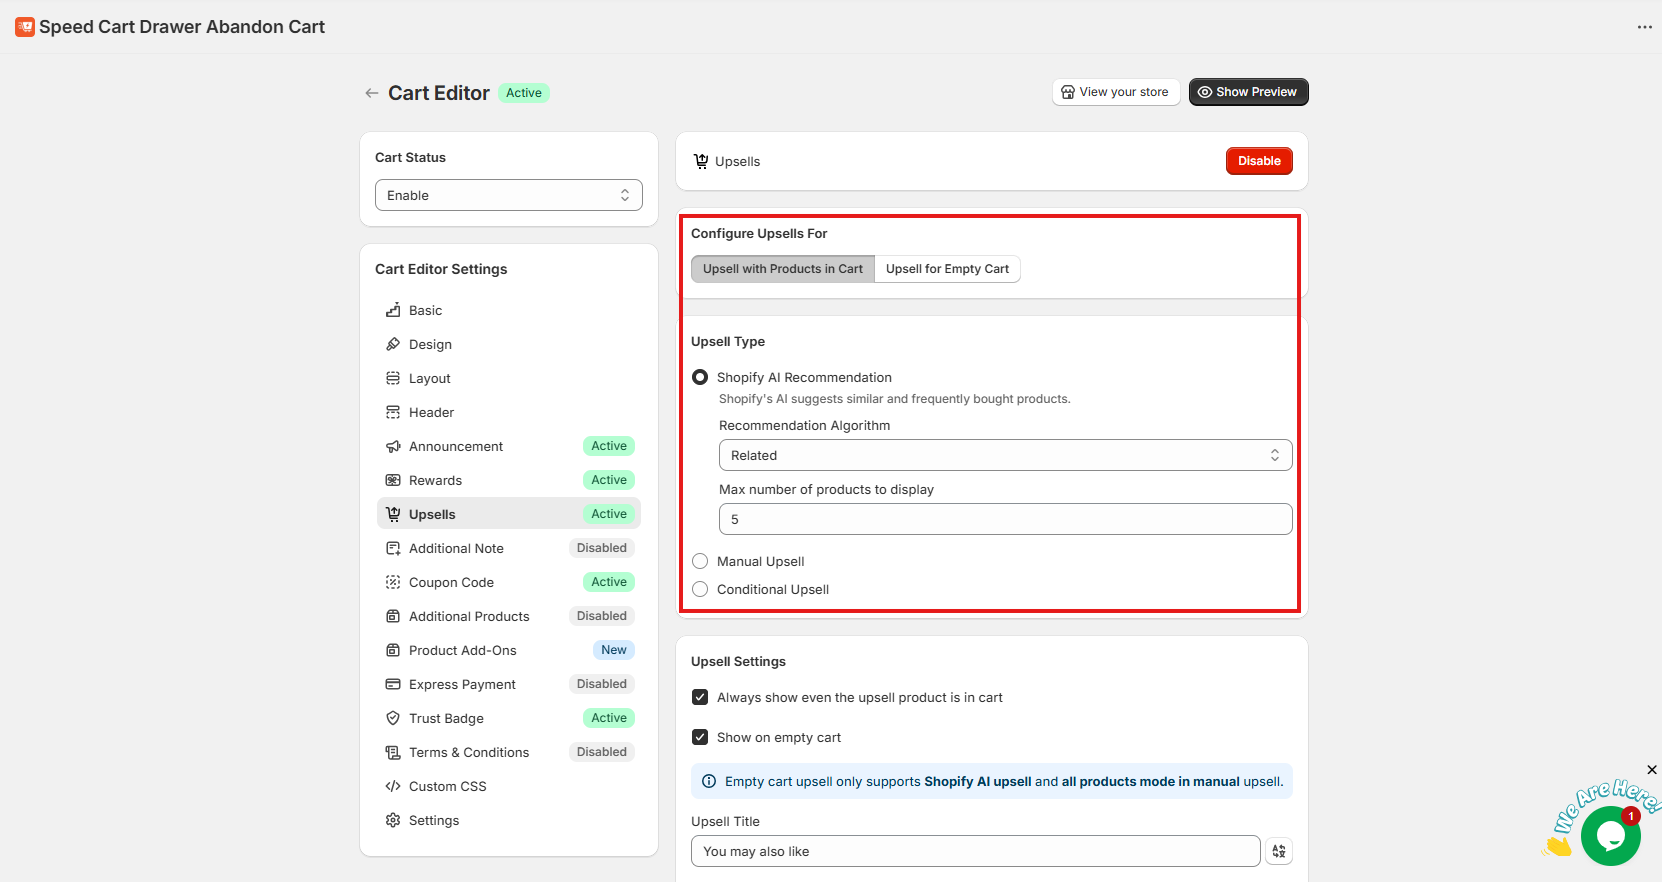
Task: Click the Design paintbrush icon in sidebar
Action: 393,344
